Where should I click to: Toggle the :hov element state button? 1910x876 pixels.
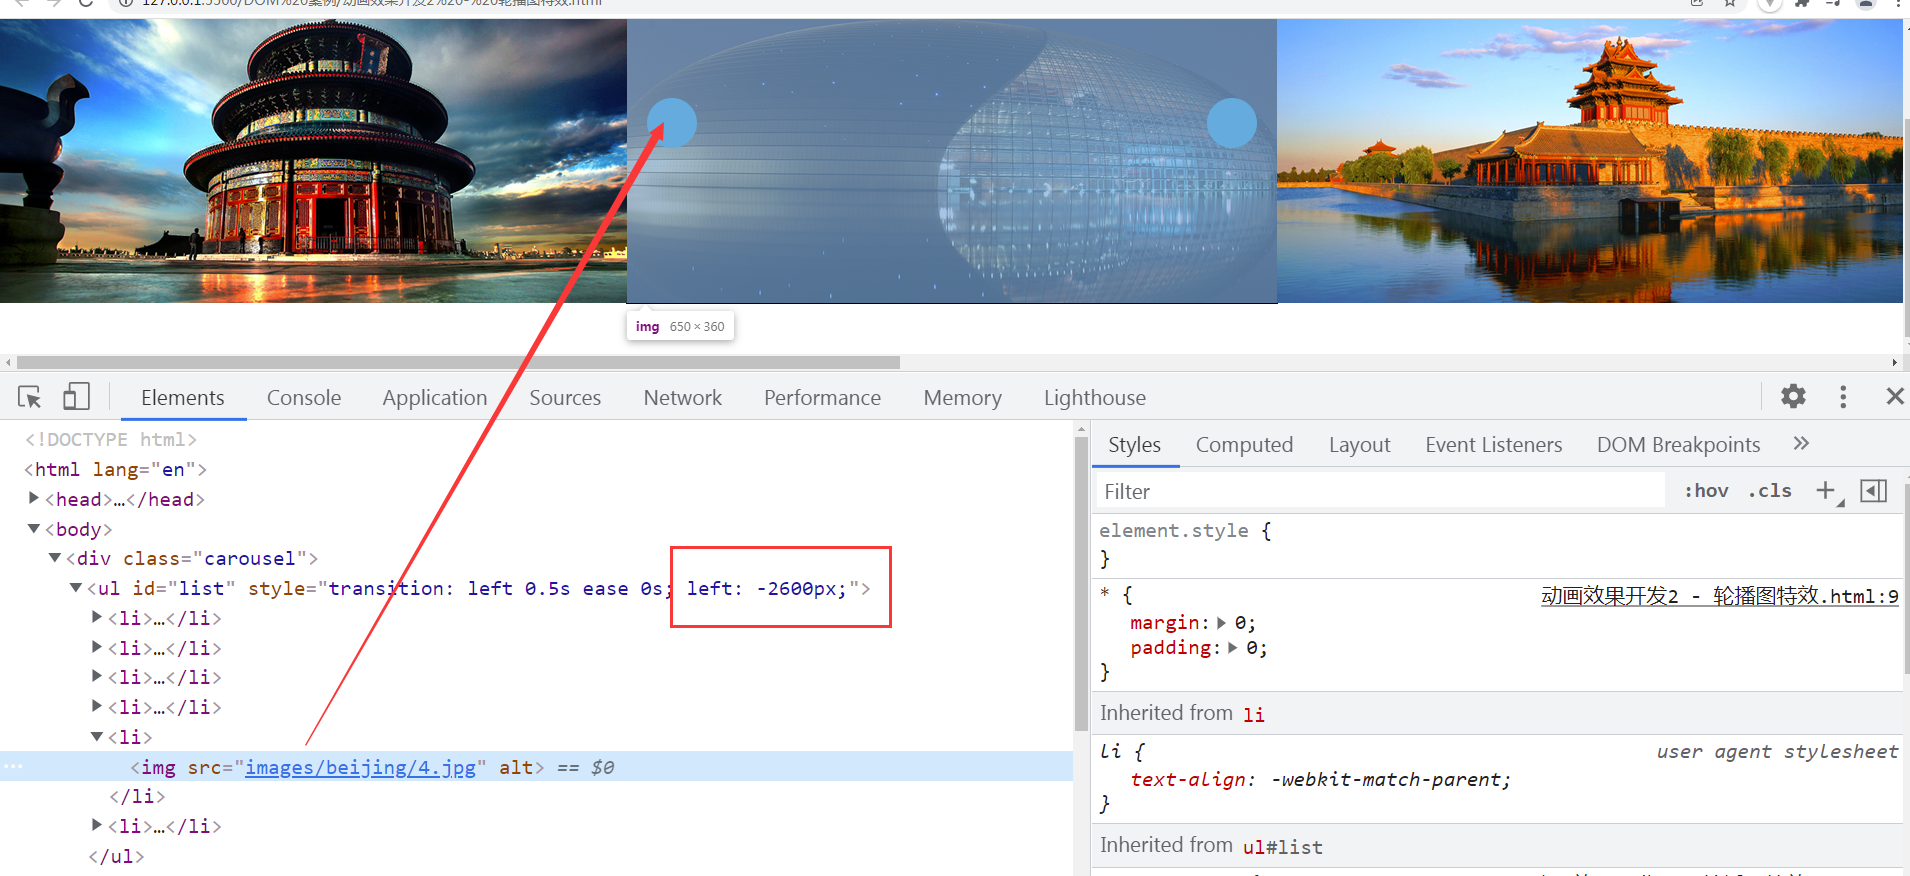(x=1706, y=491)
